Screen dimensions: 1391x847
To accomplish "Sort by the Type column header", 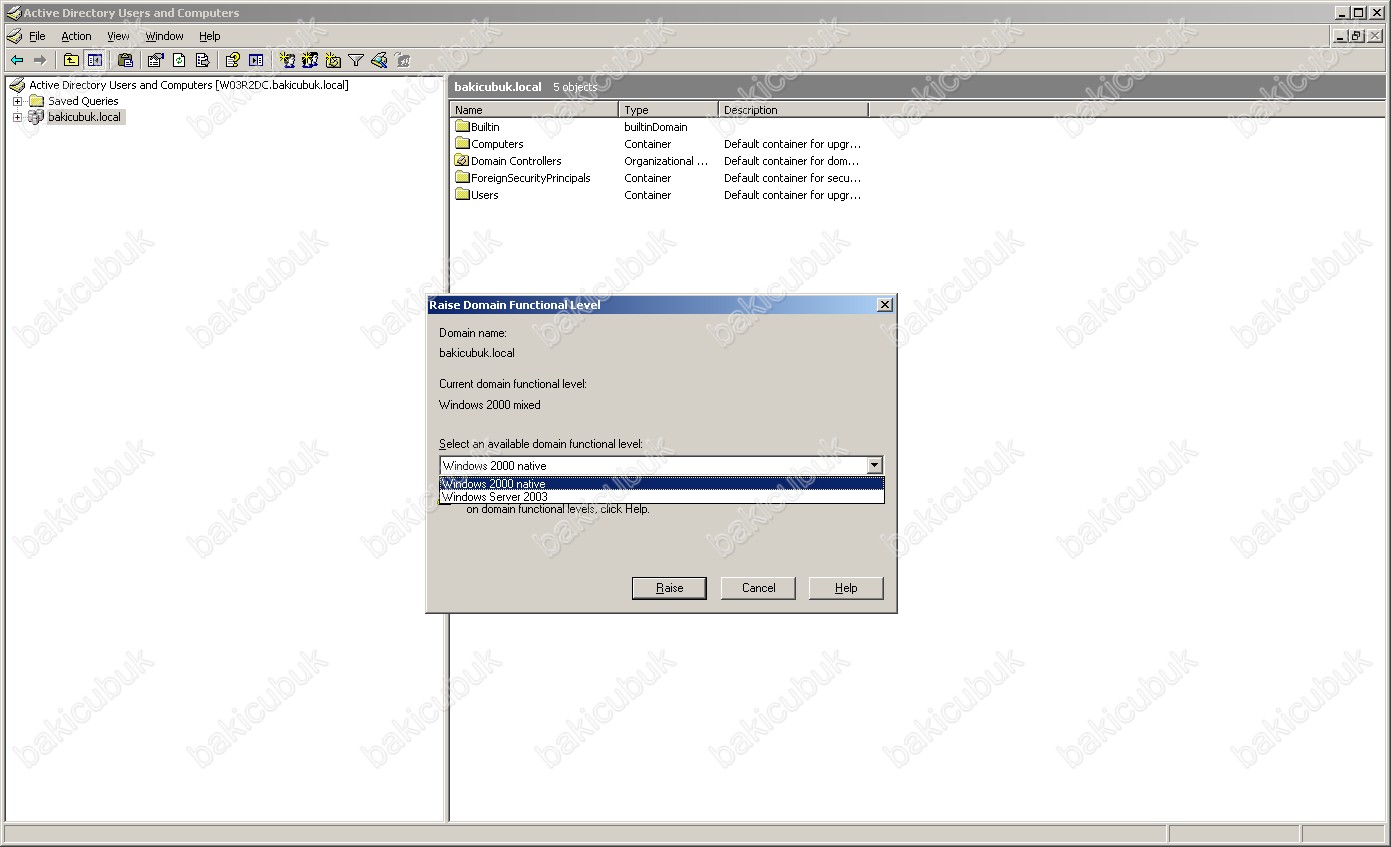I will pyautogui.click(x=668, y=110).
